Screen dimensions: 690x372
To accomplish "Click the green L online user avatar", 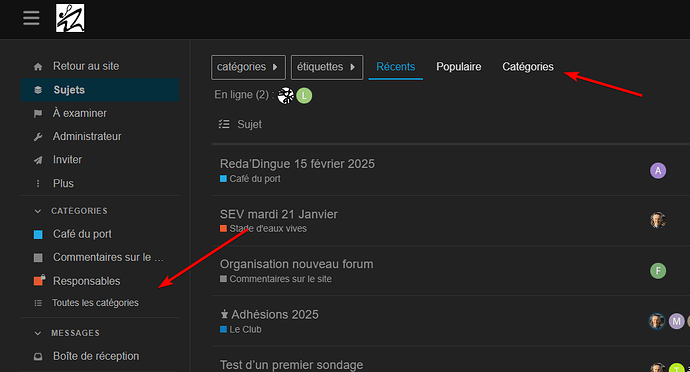I will point(304,96).
